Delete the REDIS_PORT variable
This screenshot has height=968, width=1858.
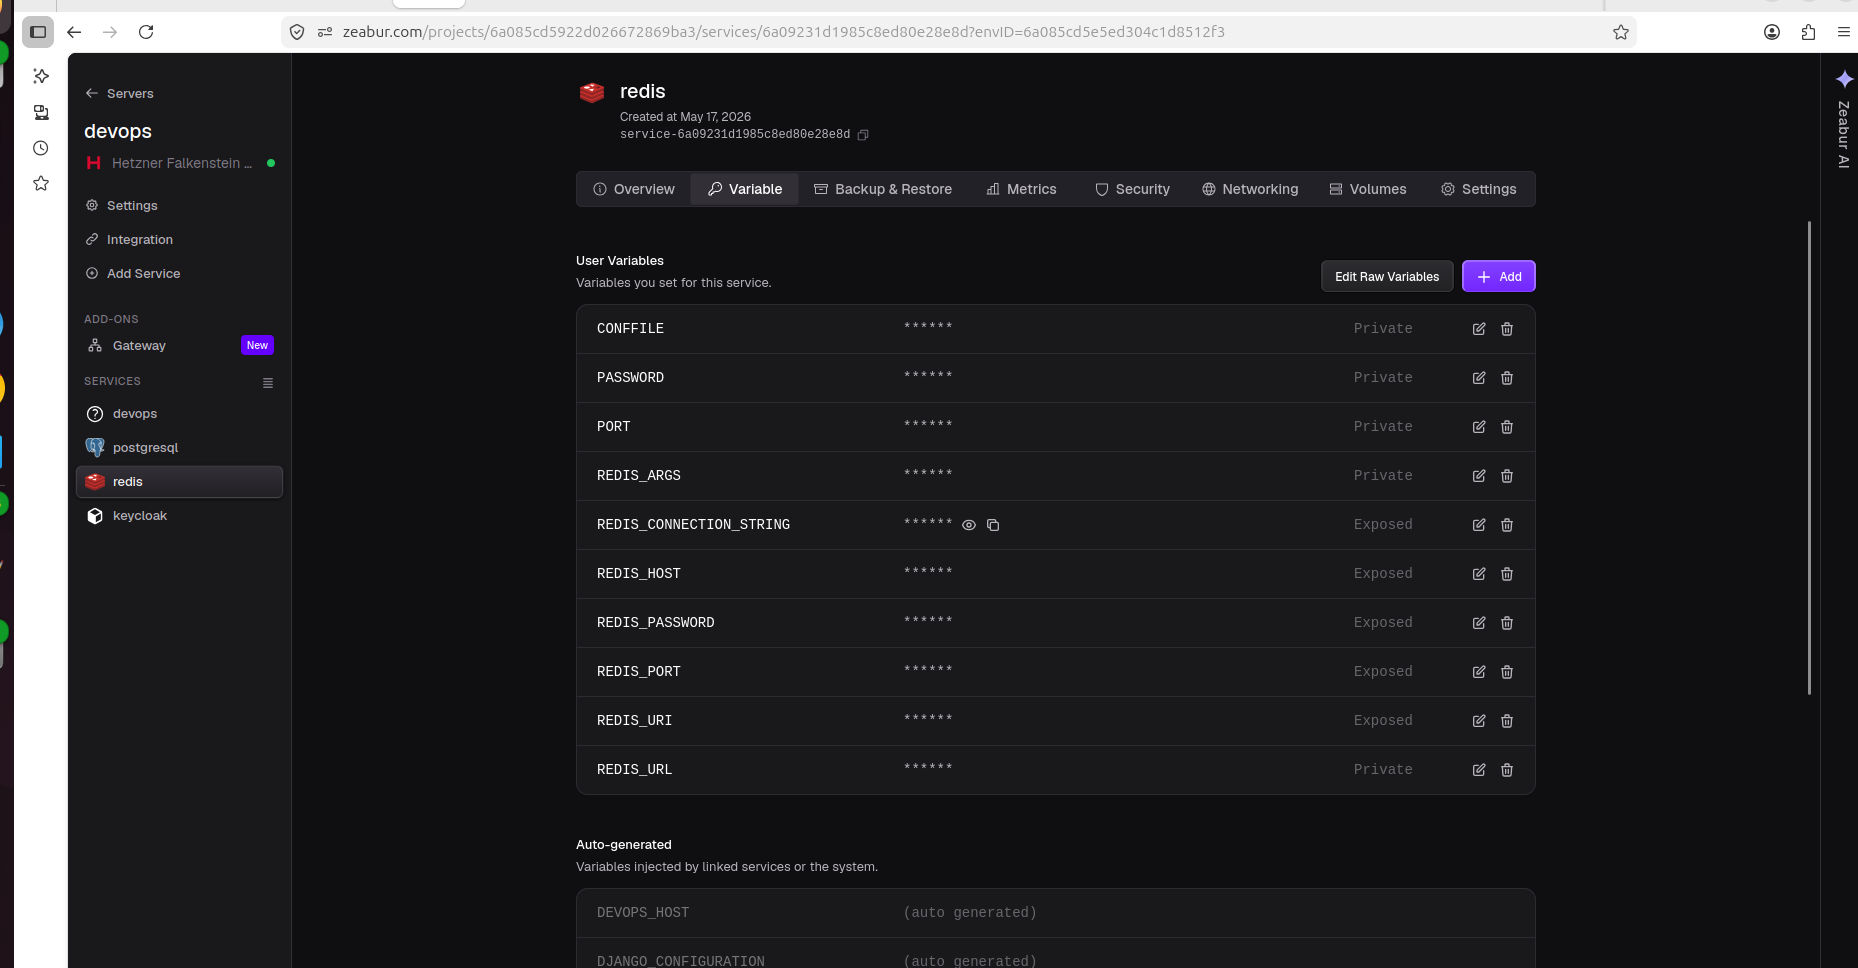coord(1507,672)
